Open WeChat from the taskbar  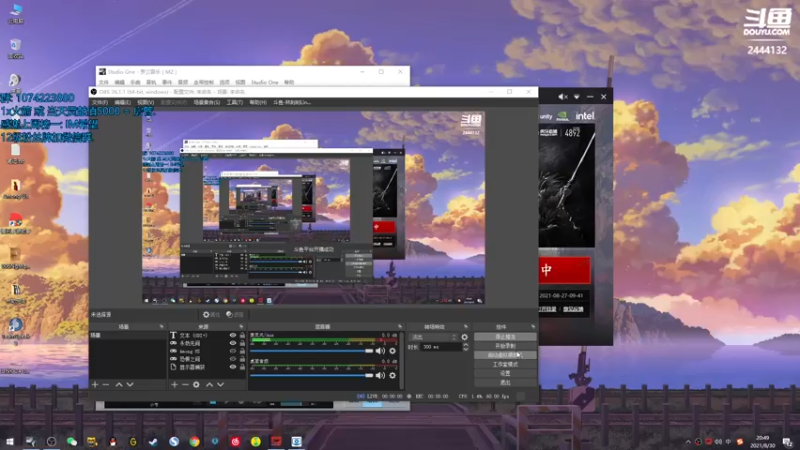coord(71,441)
